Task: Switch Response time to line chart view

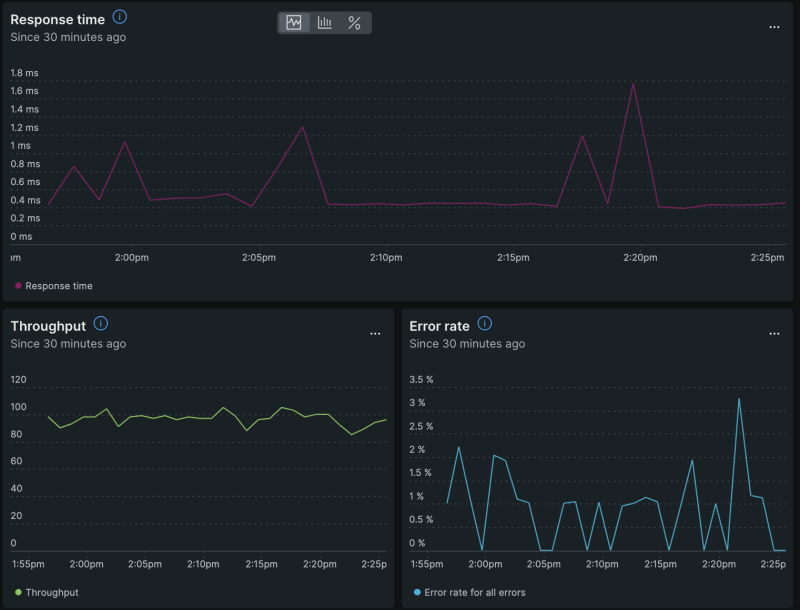Action: tap(294, 23)
